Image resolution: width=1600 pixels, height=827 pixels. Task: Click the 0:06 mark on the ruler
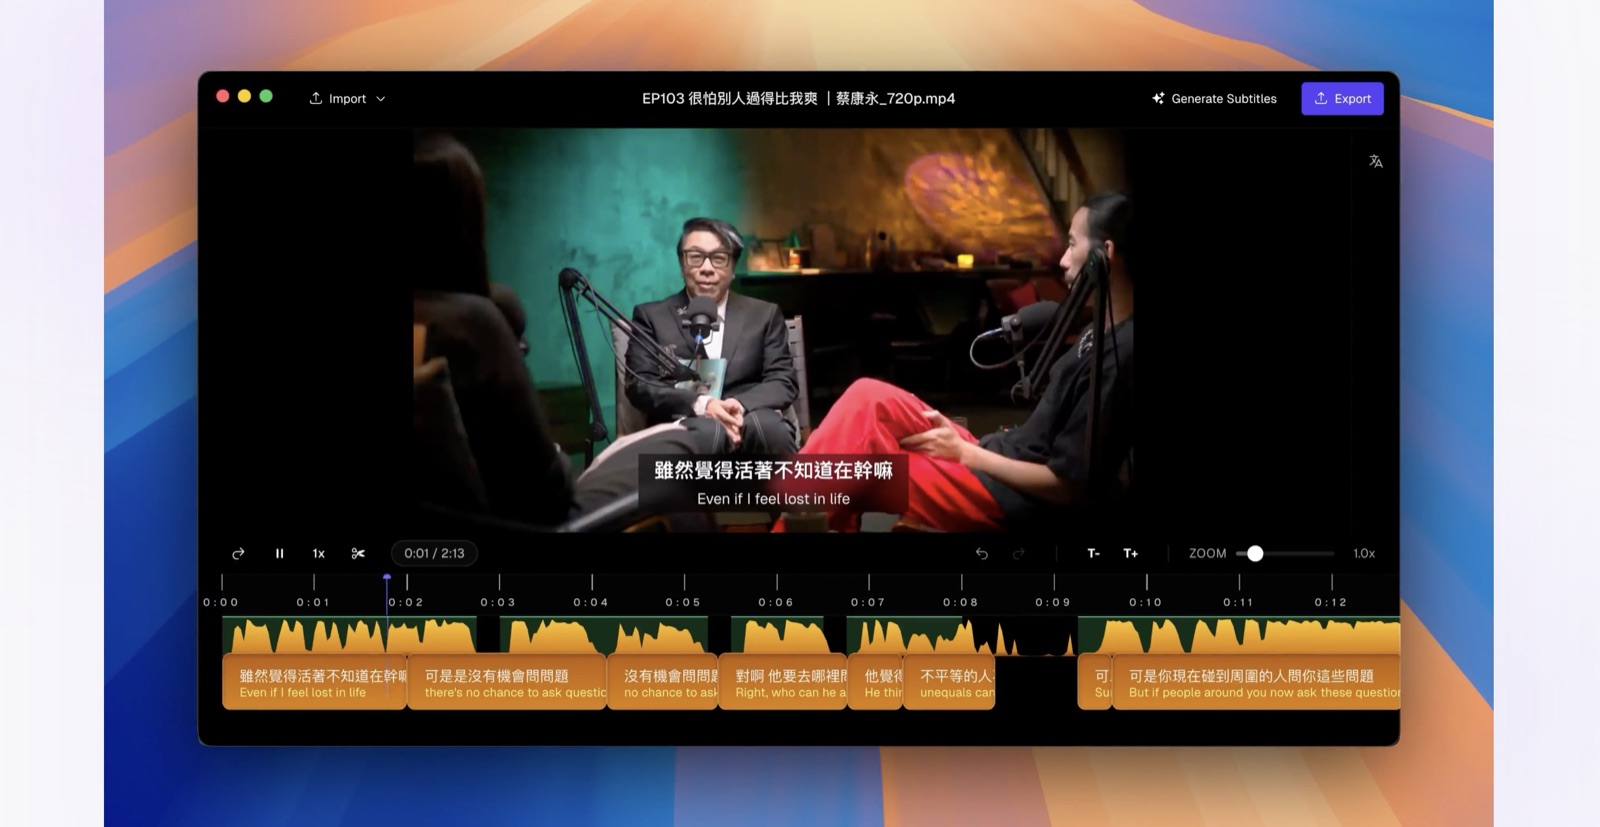(x=776, y=602)
